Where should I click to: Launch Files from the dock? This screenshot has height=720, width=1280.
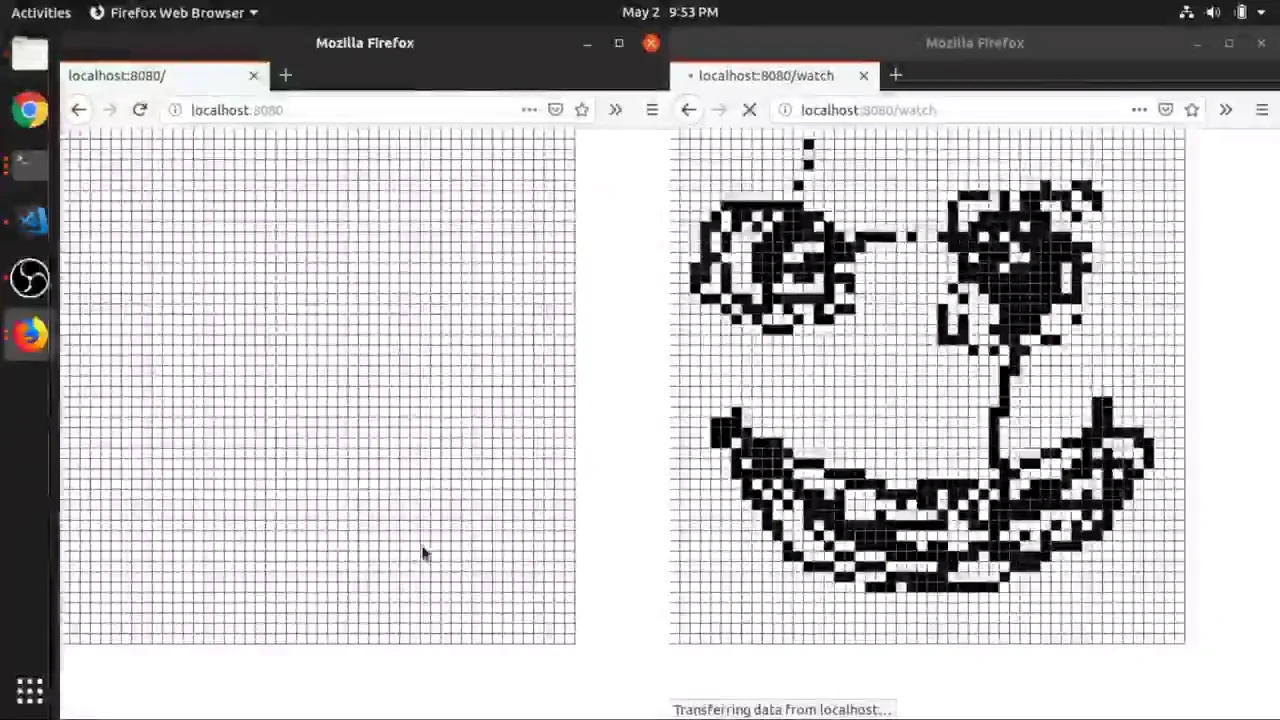(x=30, y=54)
